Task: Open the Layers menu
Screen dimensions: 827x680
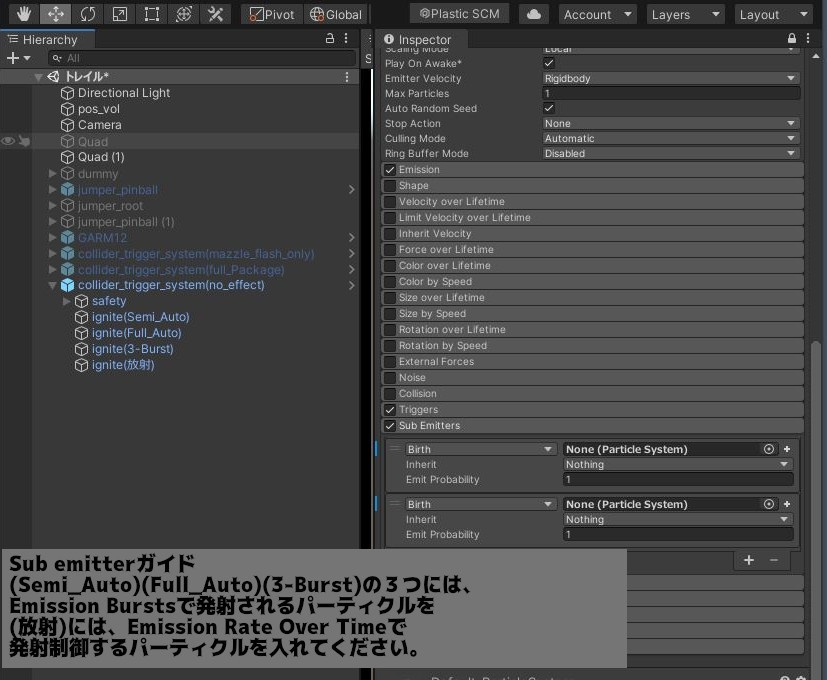Action: pos(685,14)
